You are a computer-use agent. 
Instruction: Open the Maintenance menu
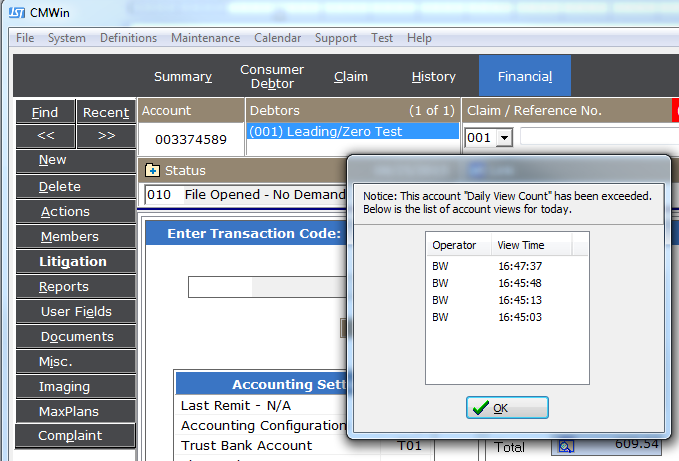point(205,38)
